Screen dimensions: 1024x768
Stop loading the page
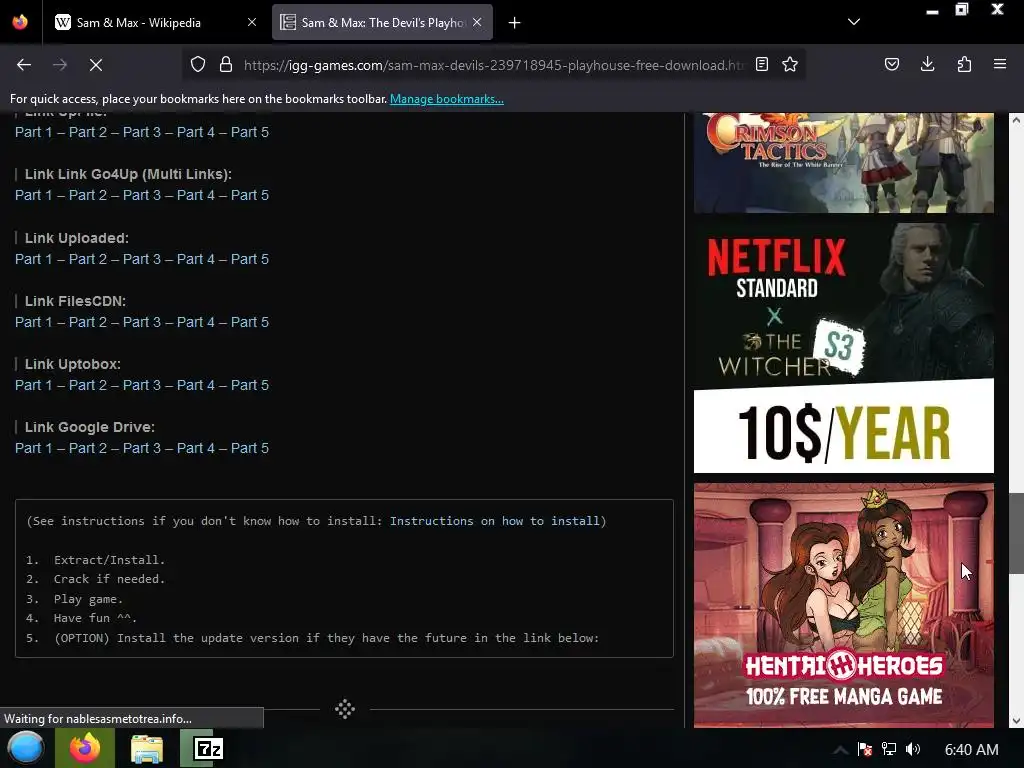pyautogui.click(x=96, y=65)
